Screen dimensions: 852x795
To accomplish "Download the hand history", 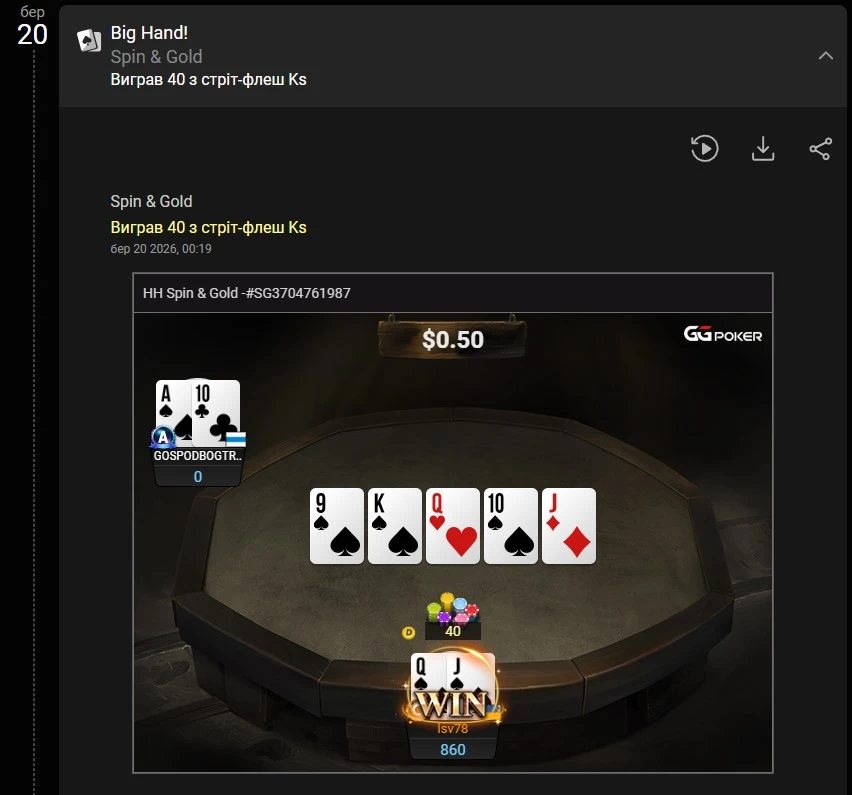I will click(x=763, y=148).
